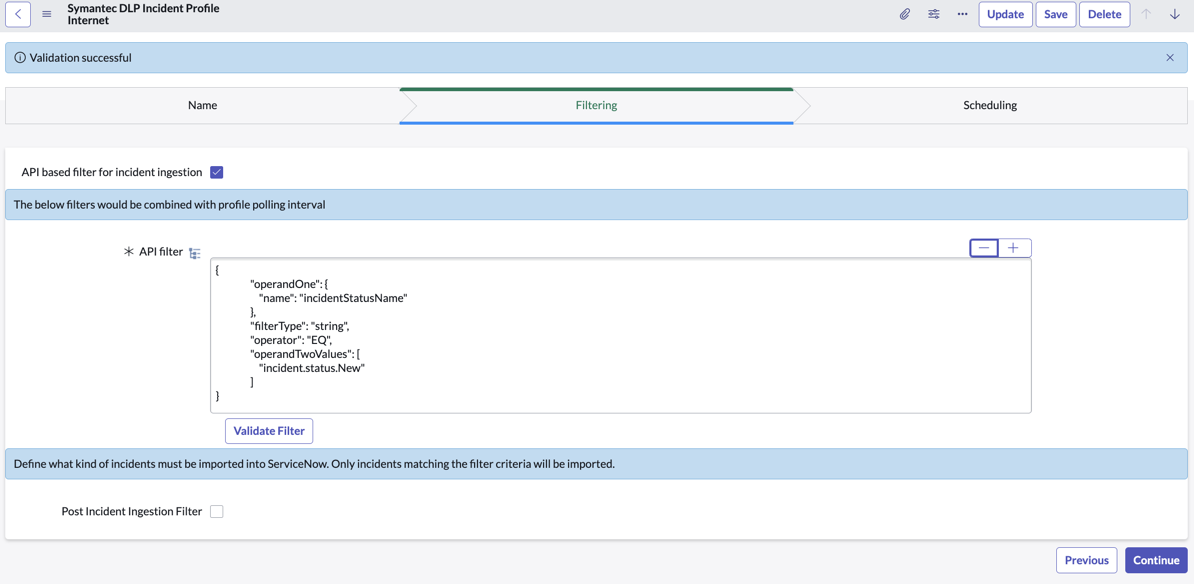Click the "operator": "EQ" line
1194x584 pixels.
[290, 340]
